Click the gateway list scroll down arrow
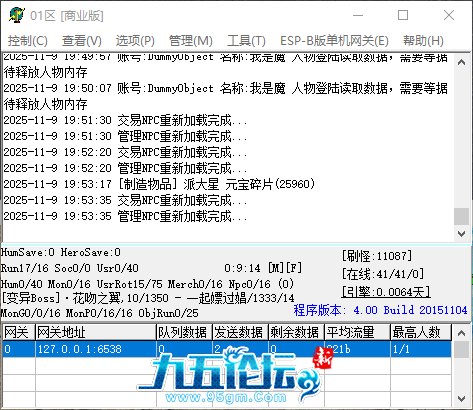 (x=462, y=399)
